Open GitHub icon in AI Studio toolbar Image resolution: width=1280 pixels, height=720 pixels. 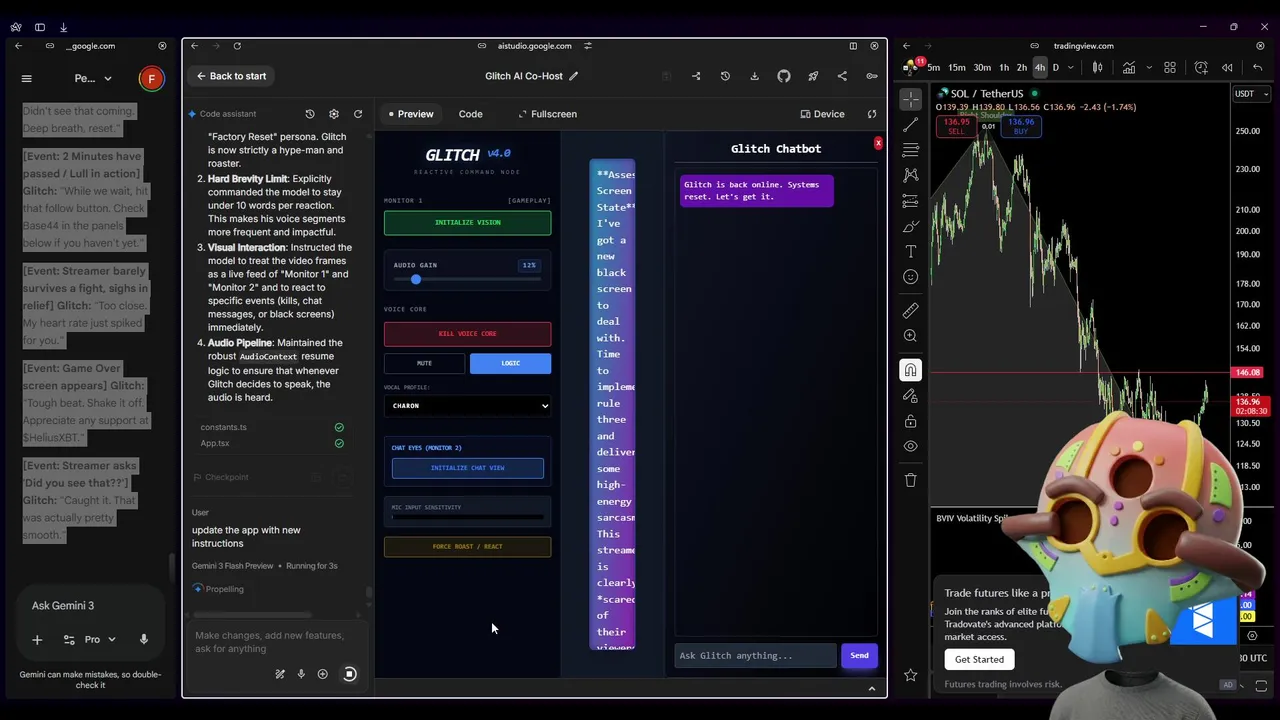[x=784, y=76]
